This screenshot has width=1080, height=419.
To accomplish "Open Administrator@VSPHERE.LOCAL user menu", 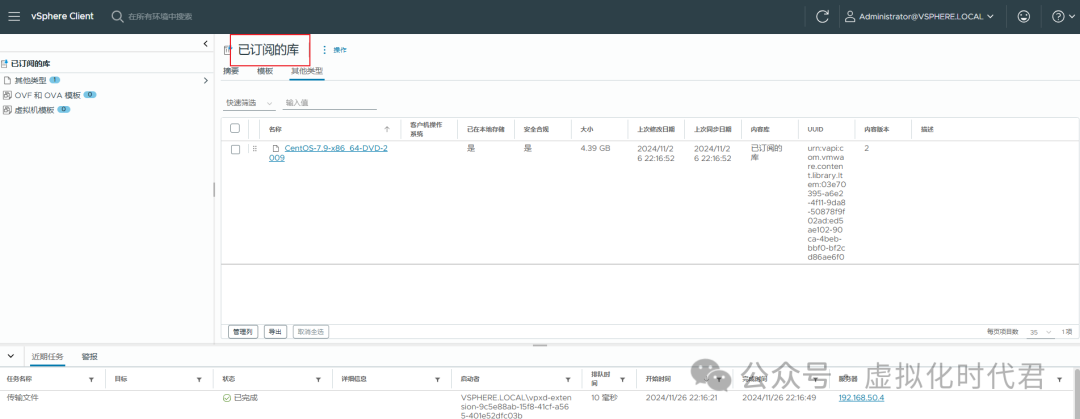I will (x=920, y=17).
